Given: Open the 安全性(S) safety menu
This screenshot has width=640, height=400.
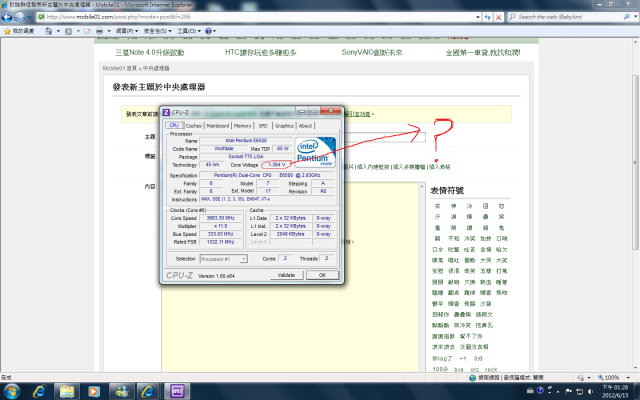Looking at the screenshot, I should 158,31.
